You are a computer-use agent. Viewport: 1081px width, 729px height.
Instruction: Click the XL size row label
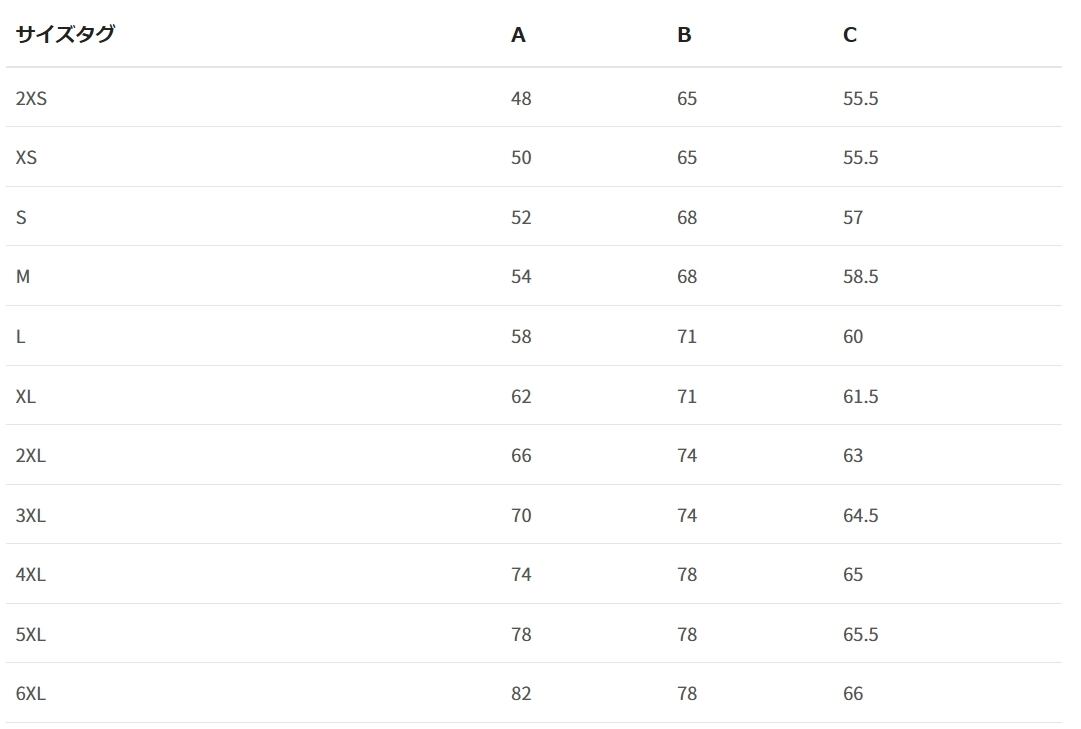(x=26, y=397)
